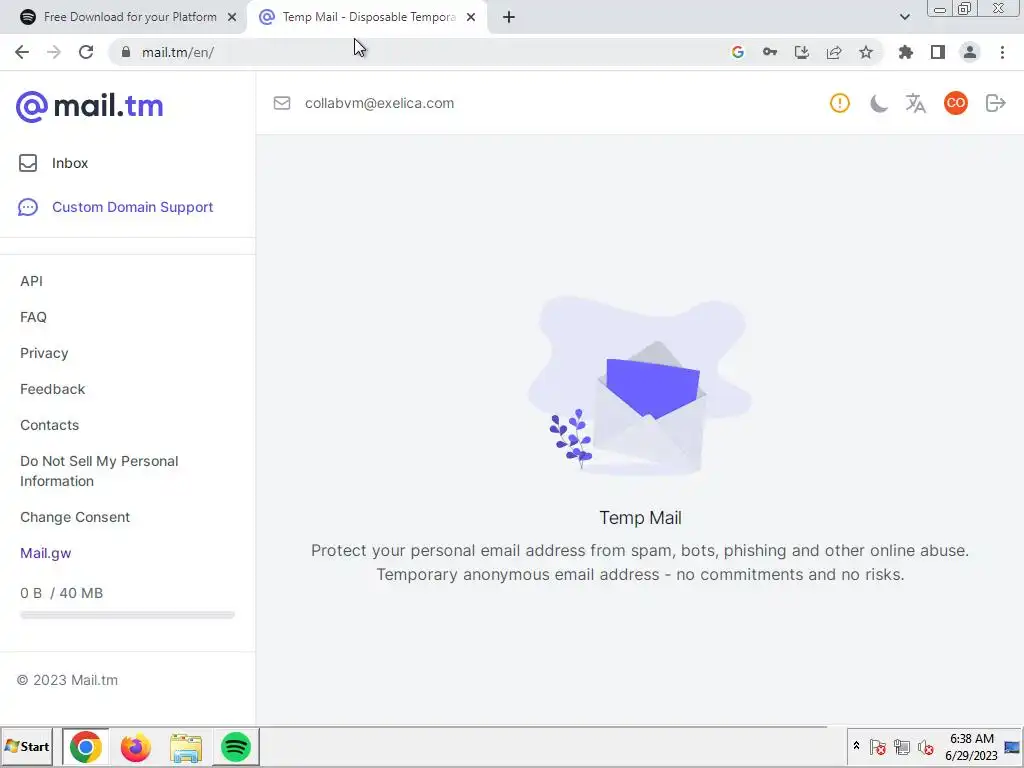Click the share page icon
This screenshot has width=1024, height=768.
click(x=834, y=52)
